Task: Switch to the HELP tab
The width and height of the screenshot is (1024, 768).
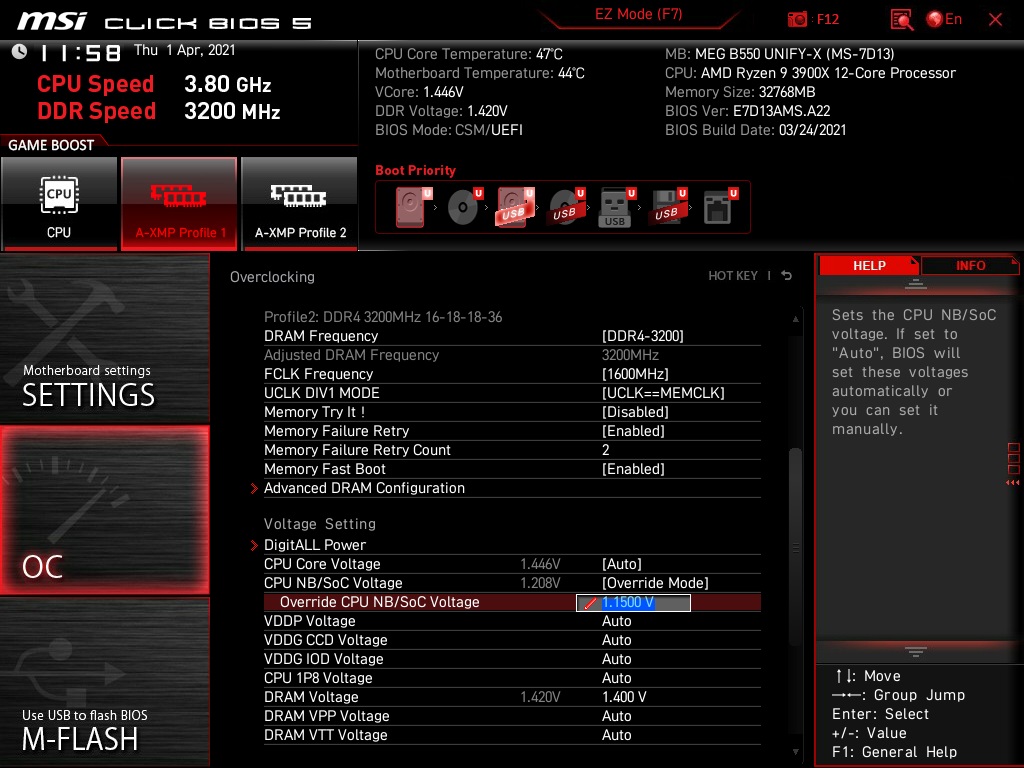Action: click(869, 266)
